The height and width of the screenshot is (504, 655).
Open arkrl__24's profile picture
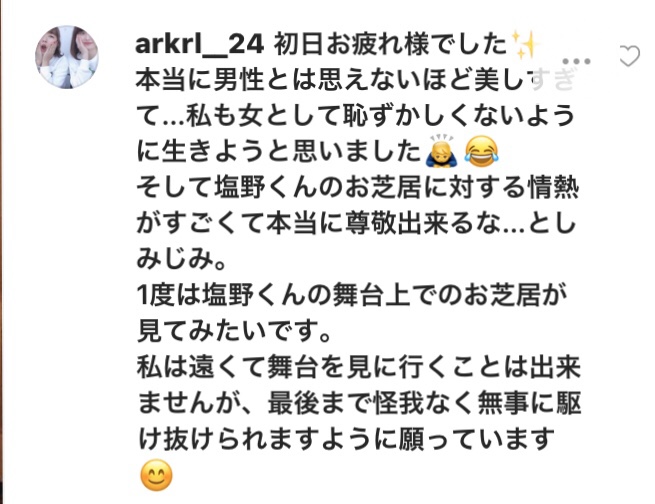[67, 57]
